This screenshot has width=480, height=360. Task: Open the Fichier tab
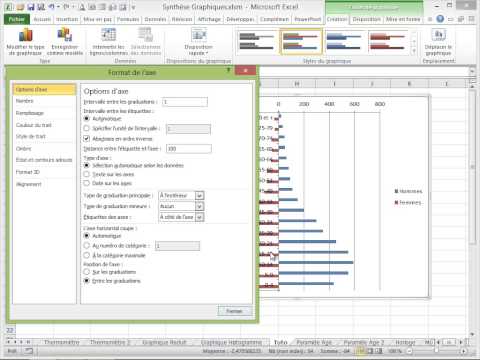pos(17,19)
